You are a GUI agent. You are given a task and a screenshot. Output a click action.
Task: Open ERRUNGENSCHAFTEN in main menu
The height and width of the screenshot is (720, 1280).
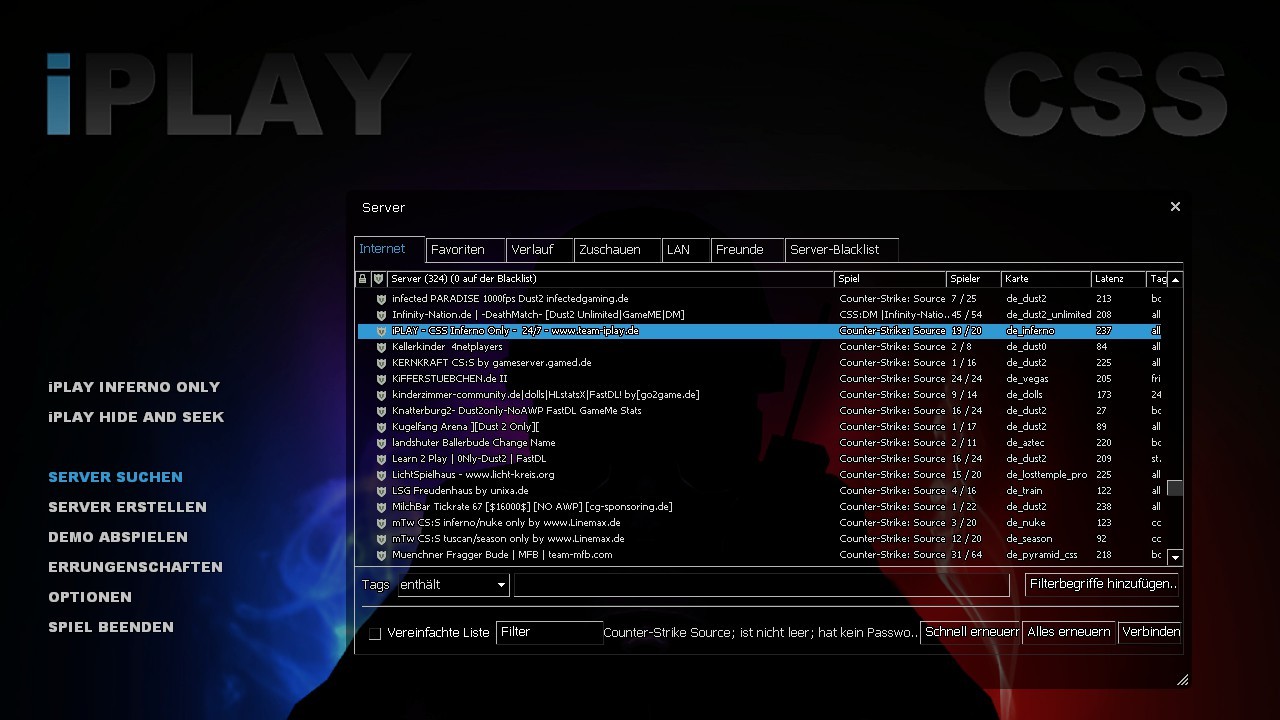pyautogui.click(x=135, y=567)
